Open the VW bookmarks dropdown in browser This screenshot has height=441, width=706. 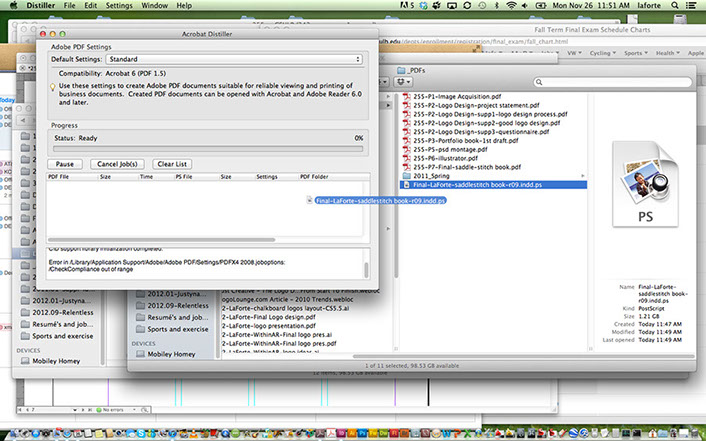574,53
